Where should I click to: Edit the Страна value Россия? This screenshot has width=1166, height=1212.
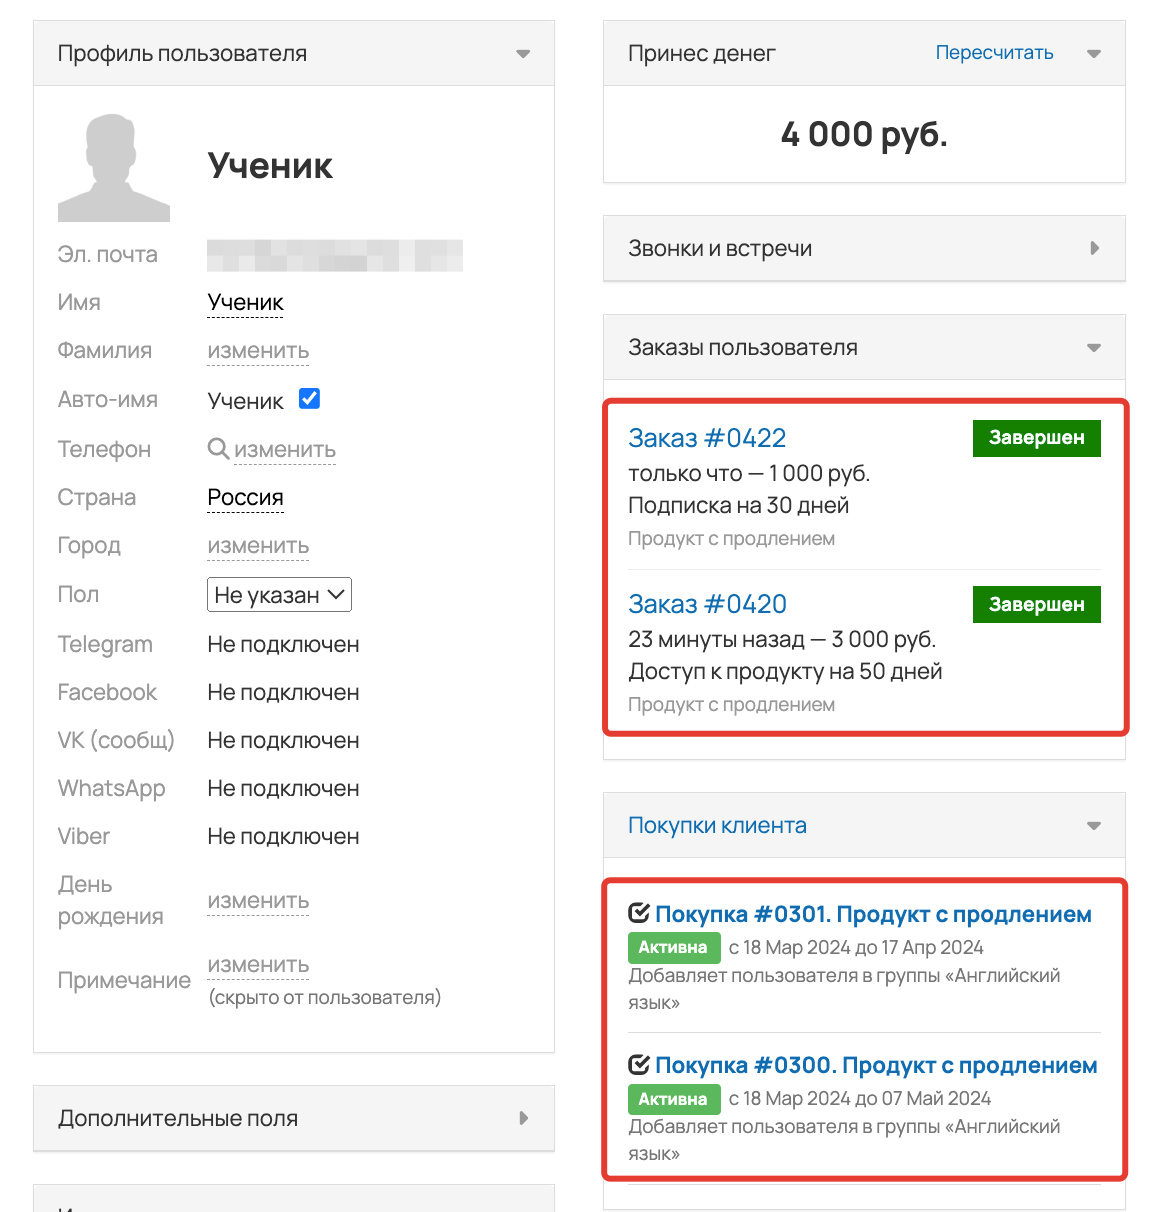tap(245, 498)
